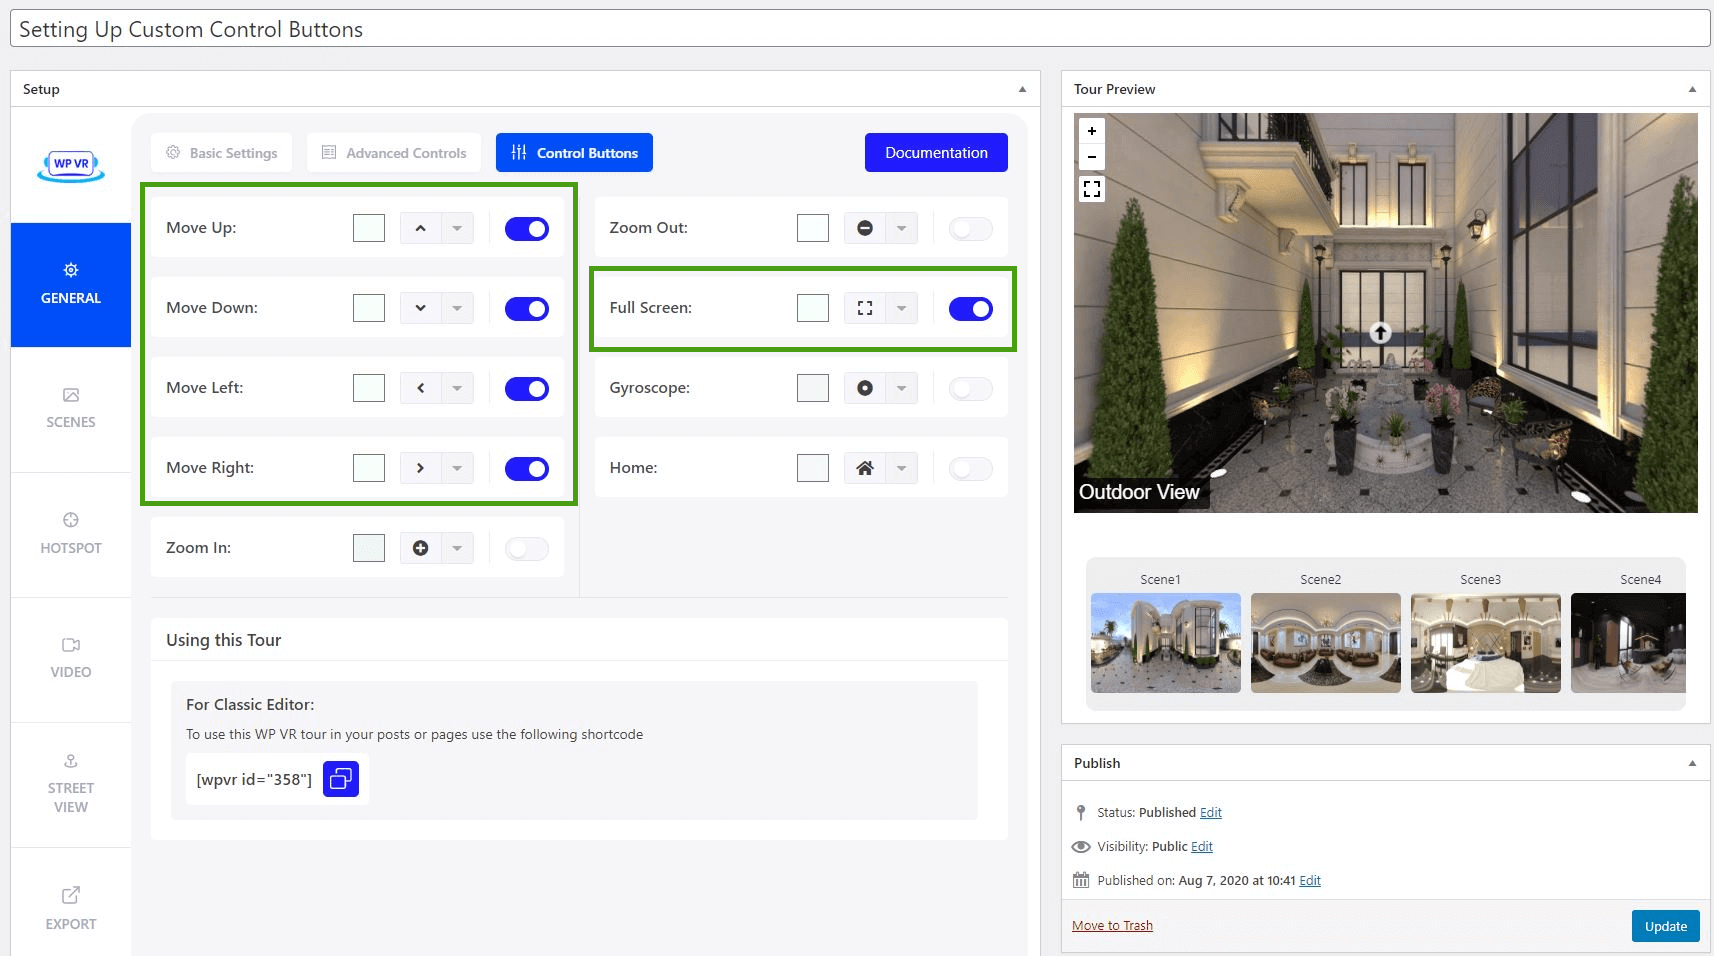The width and height of the screenshot is (1714, 956).
Task: Edit the published date
Action: (1310, 880)
